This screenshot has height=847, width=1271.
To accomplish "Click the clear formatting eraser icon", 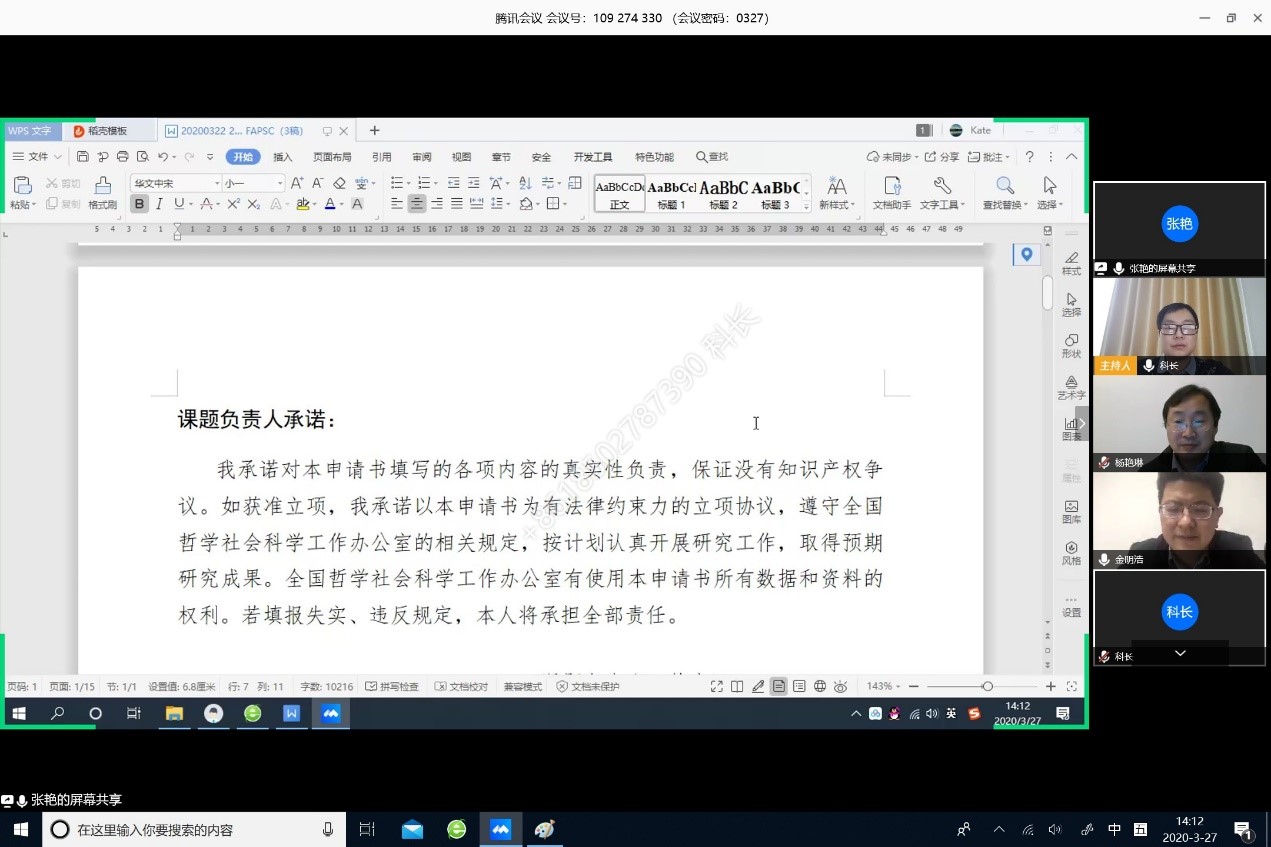I will 339,183.
